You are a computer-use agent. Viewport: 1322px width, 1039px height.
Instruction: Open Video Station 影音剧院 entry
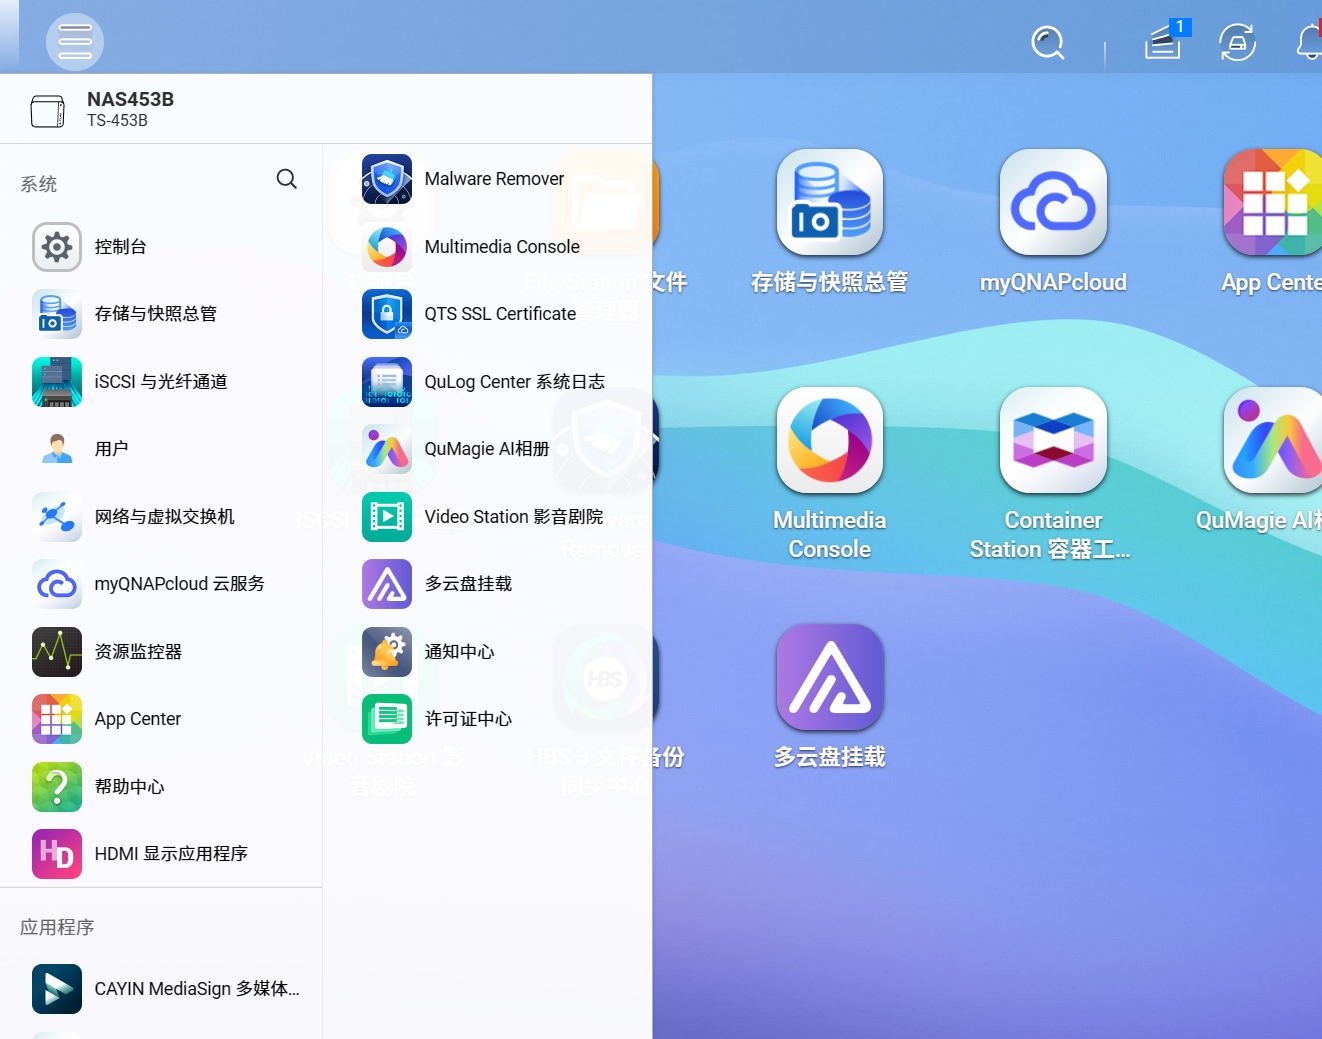click(x=487, y=517)
